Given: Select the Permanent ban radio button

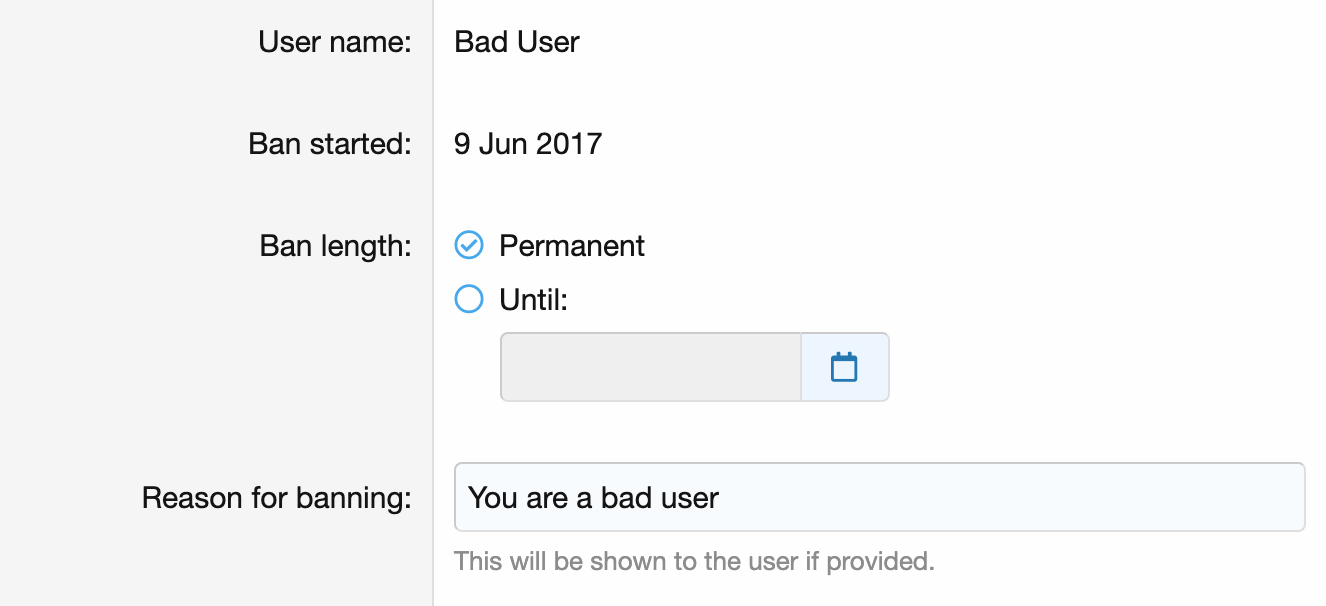Looking at the screenshot, I should pyautogui.click(x=469, y=245).
